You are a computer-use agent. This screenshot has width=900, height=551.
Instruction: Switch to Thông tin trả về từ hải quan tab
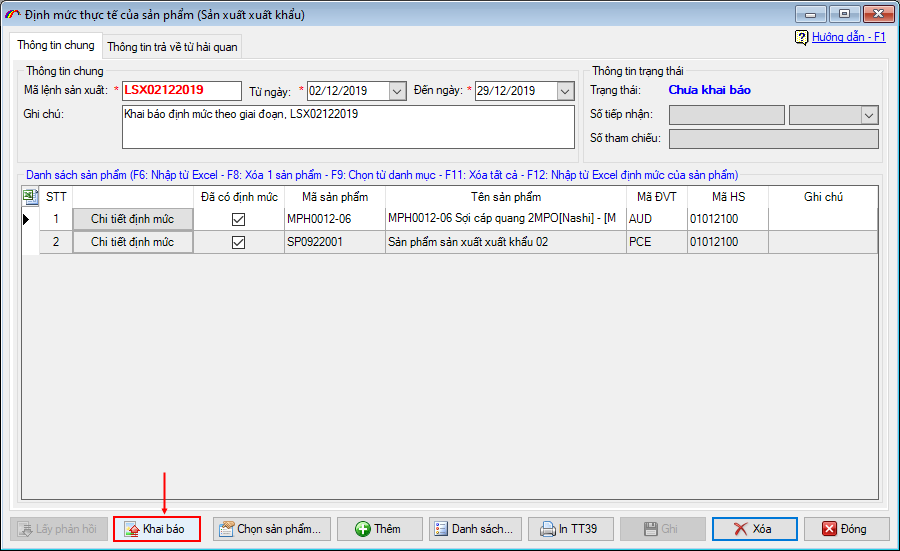click(172, 47)
